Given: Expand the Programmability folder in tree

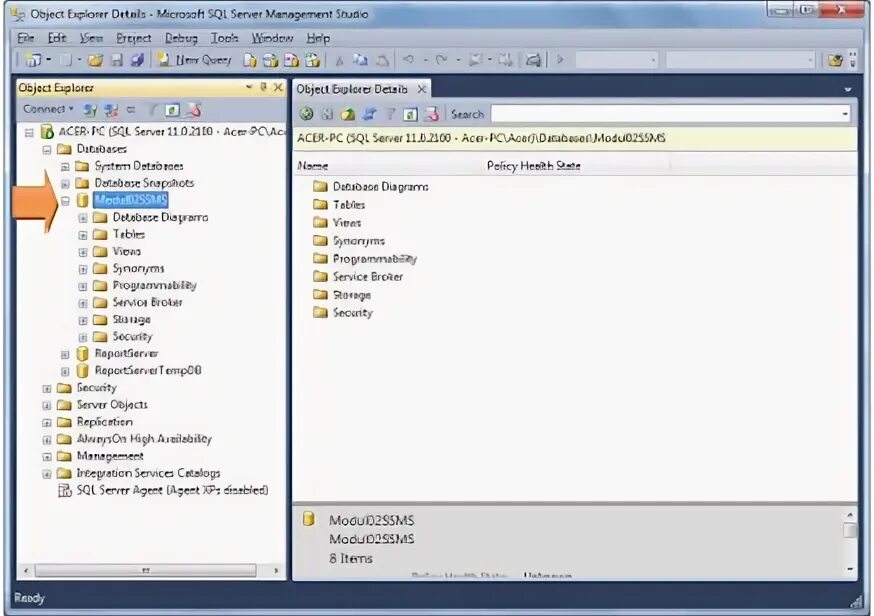Looking at the screenshot, I should (83, 287).
